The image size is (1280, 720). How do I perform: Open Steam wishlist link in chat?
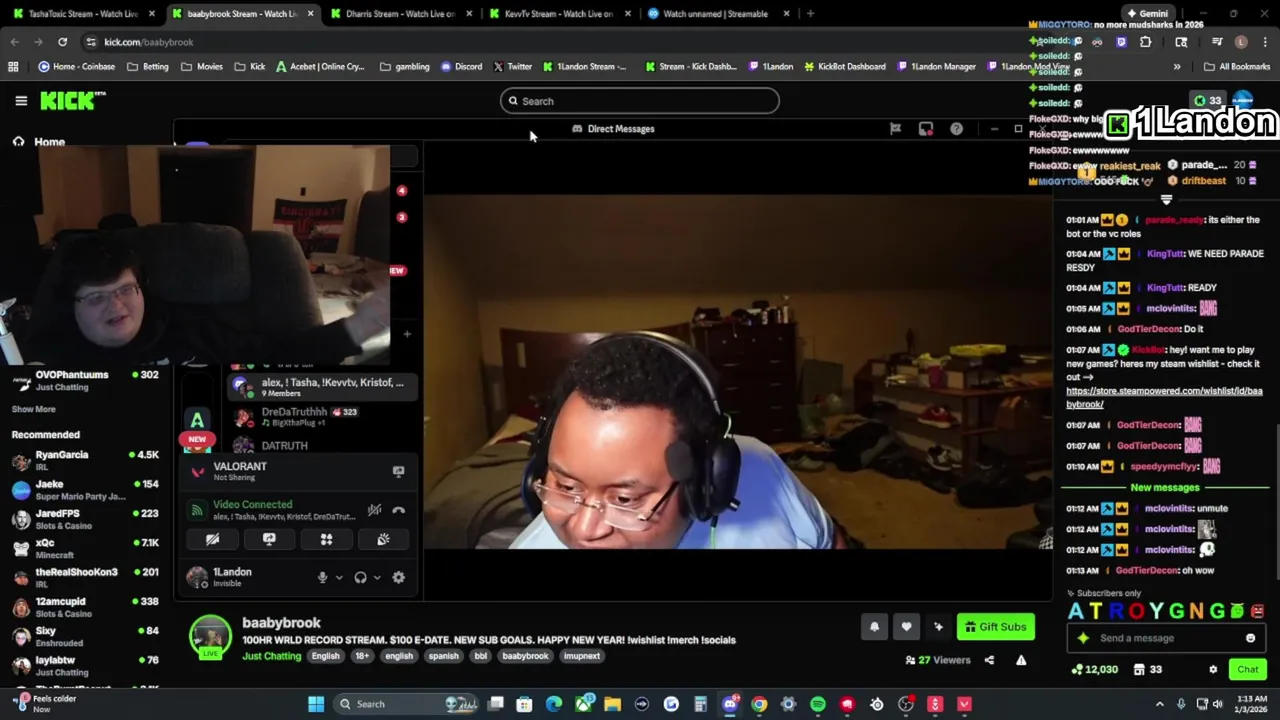(x=1164, y=398)
